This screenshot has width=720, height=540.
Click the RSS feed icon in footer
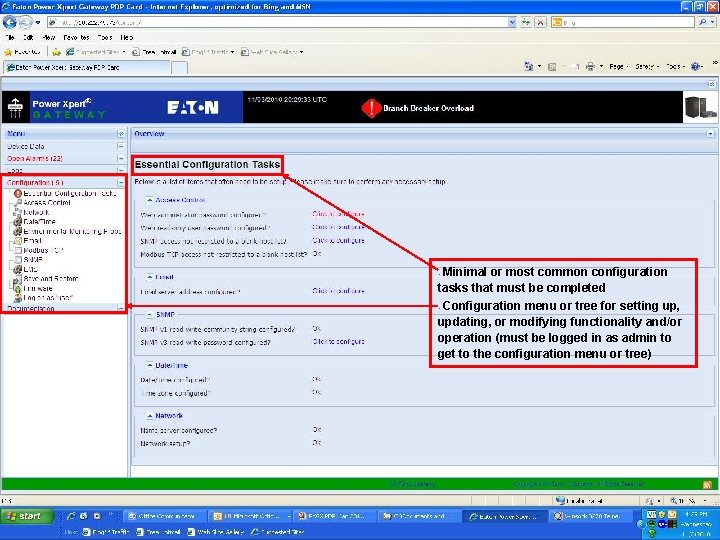pyautogui.click(x=707, y=484)
